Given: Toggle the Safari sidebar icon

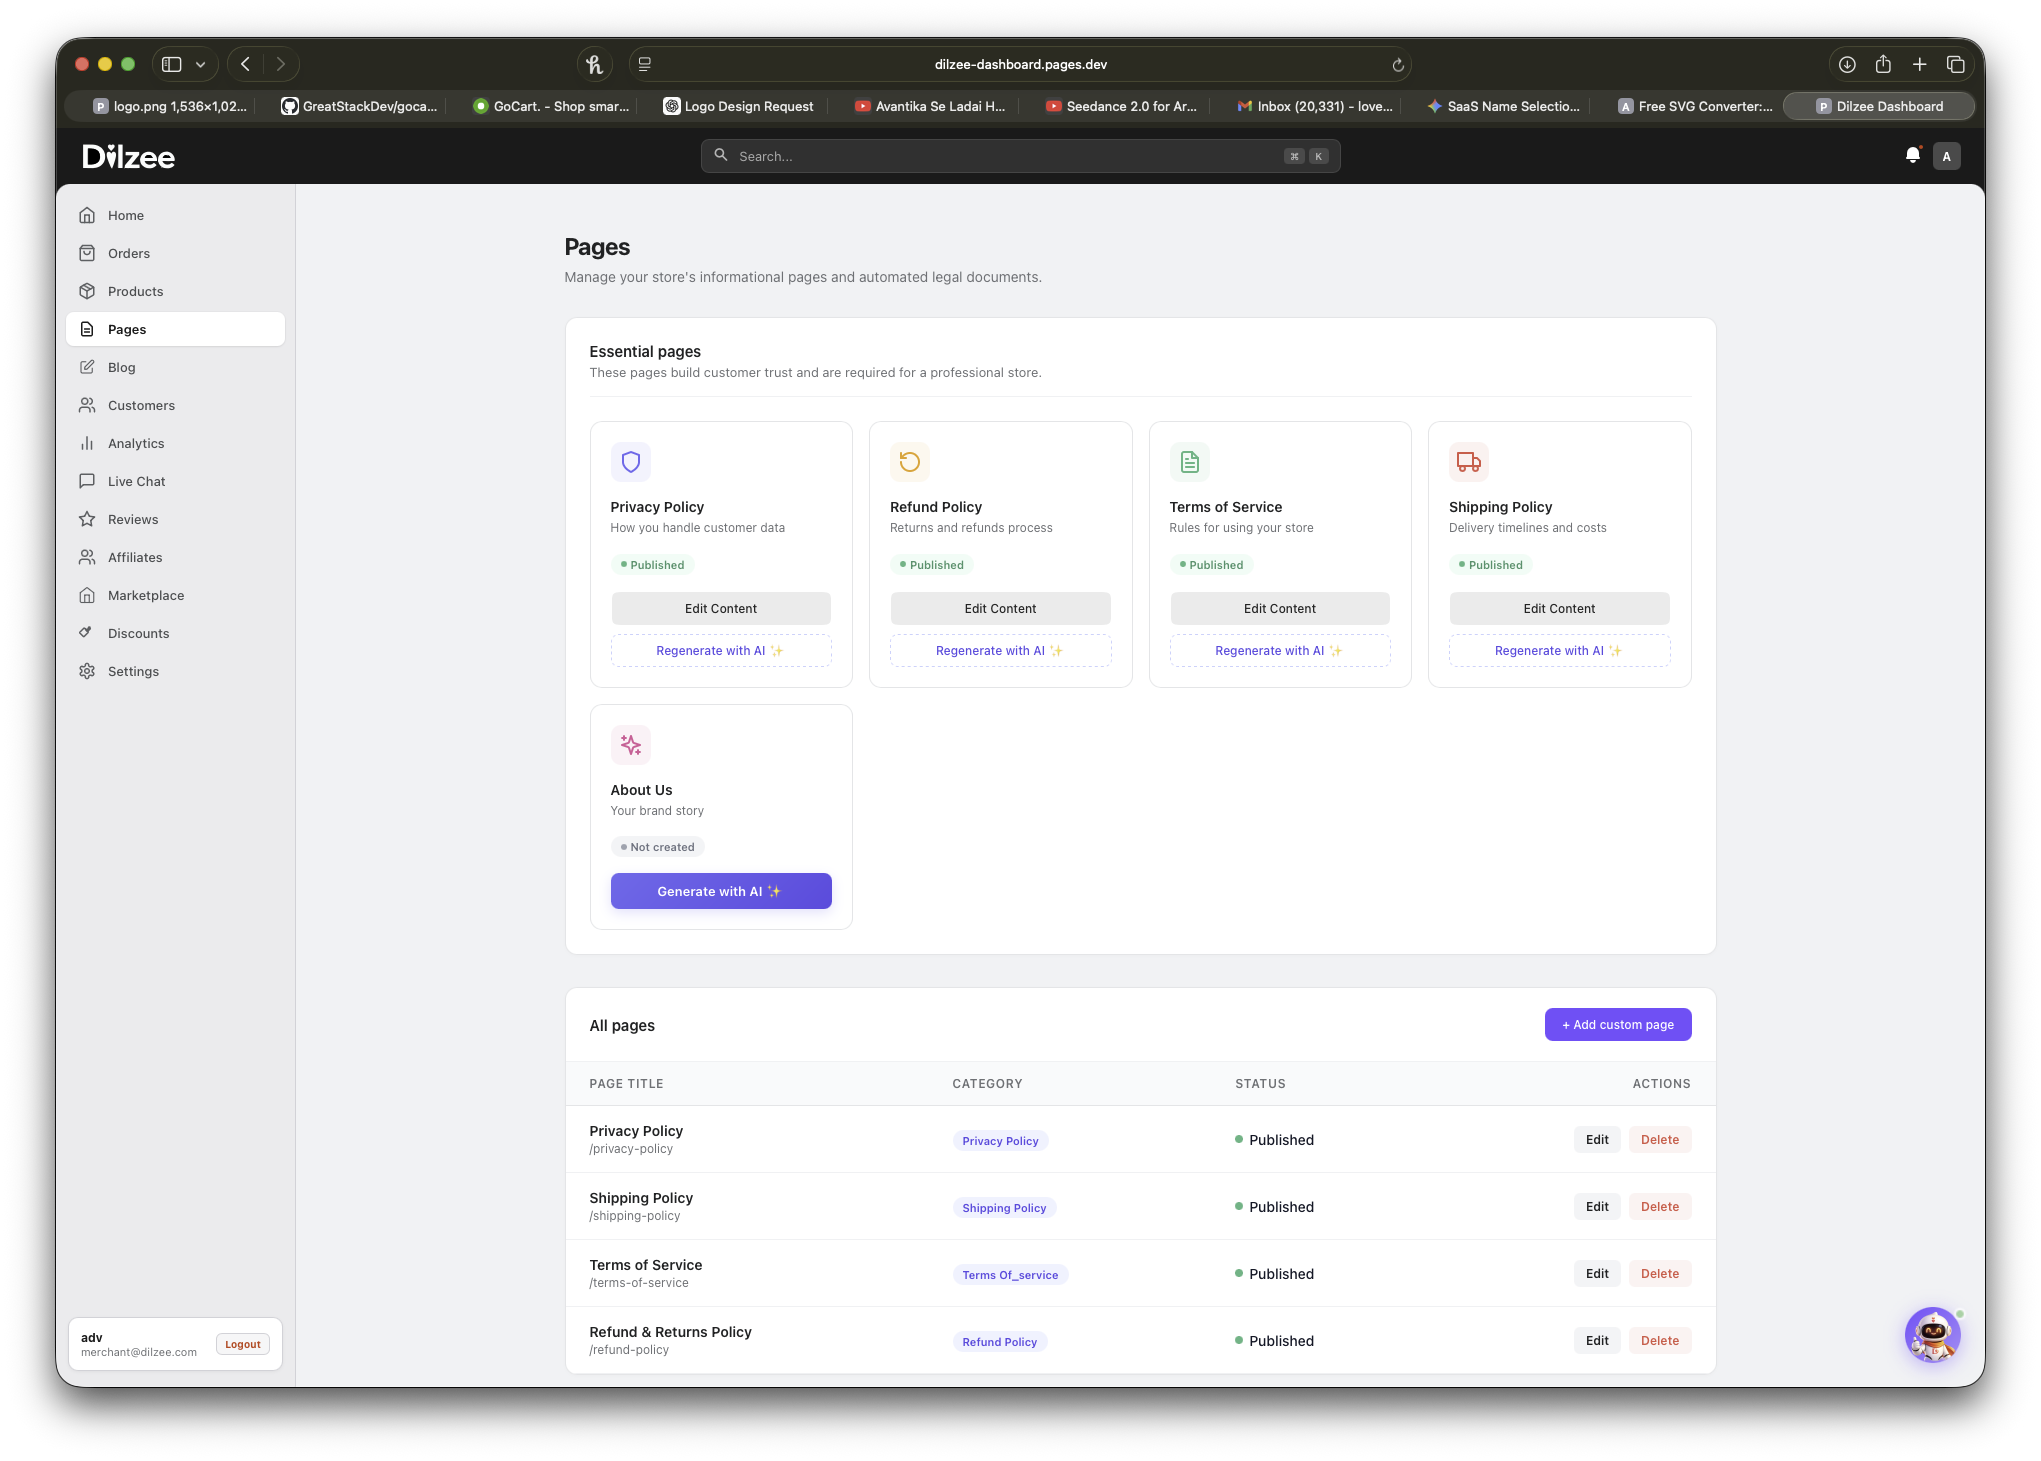Looking at the screenshot, I should coord(172,64).
